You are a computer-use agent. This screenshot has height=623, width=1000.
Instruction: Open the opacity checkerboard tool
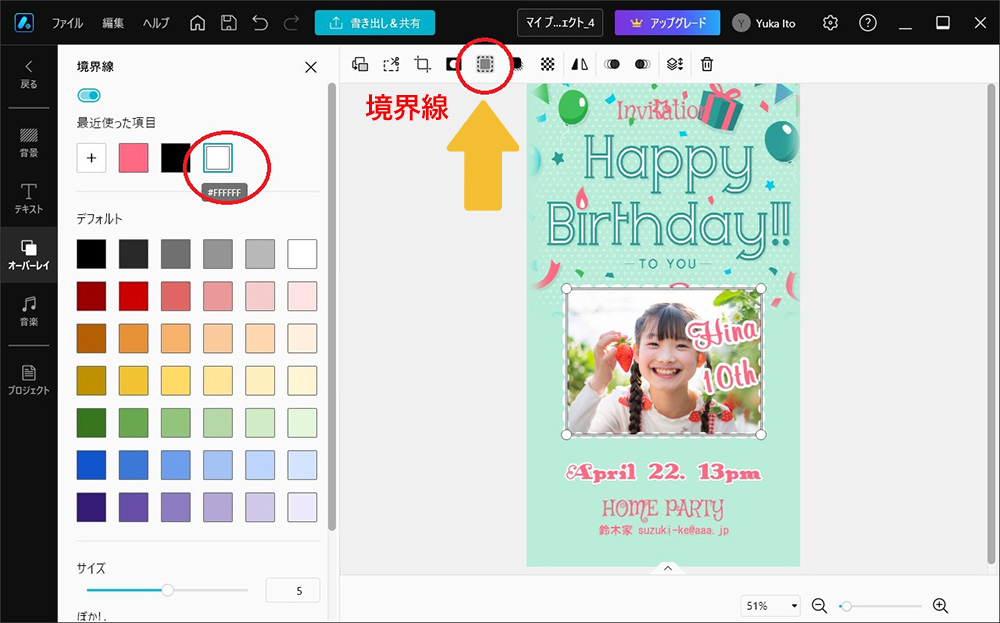click(x=548, y=64)
